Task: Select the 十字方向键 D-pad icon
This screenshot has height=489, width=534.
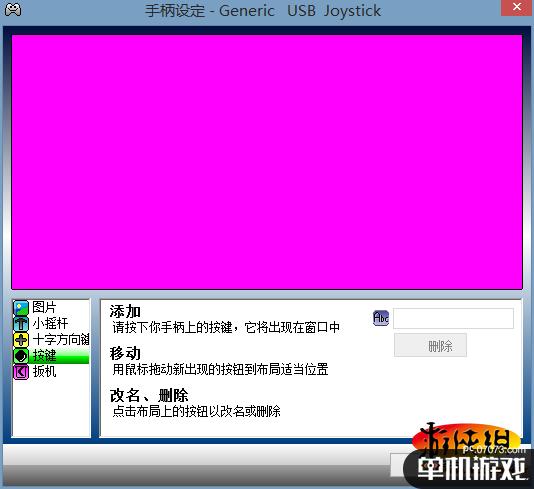Action: click(21, 340)
